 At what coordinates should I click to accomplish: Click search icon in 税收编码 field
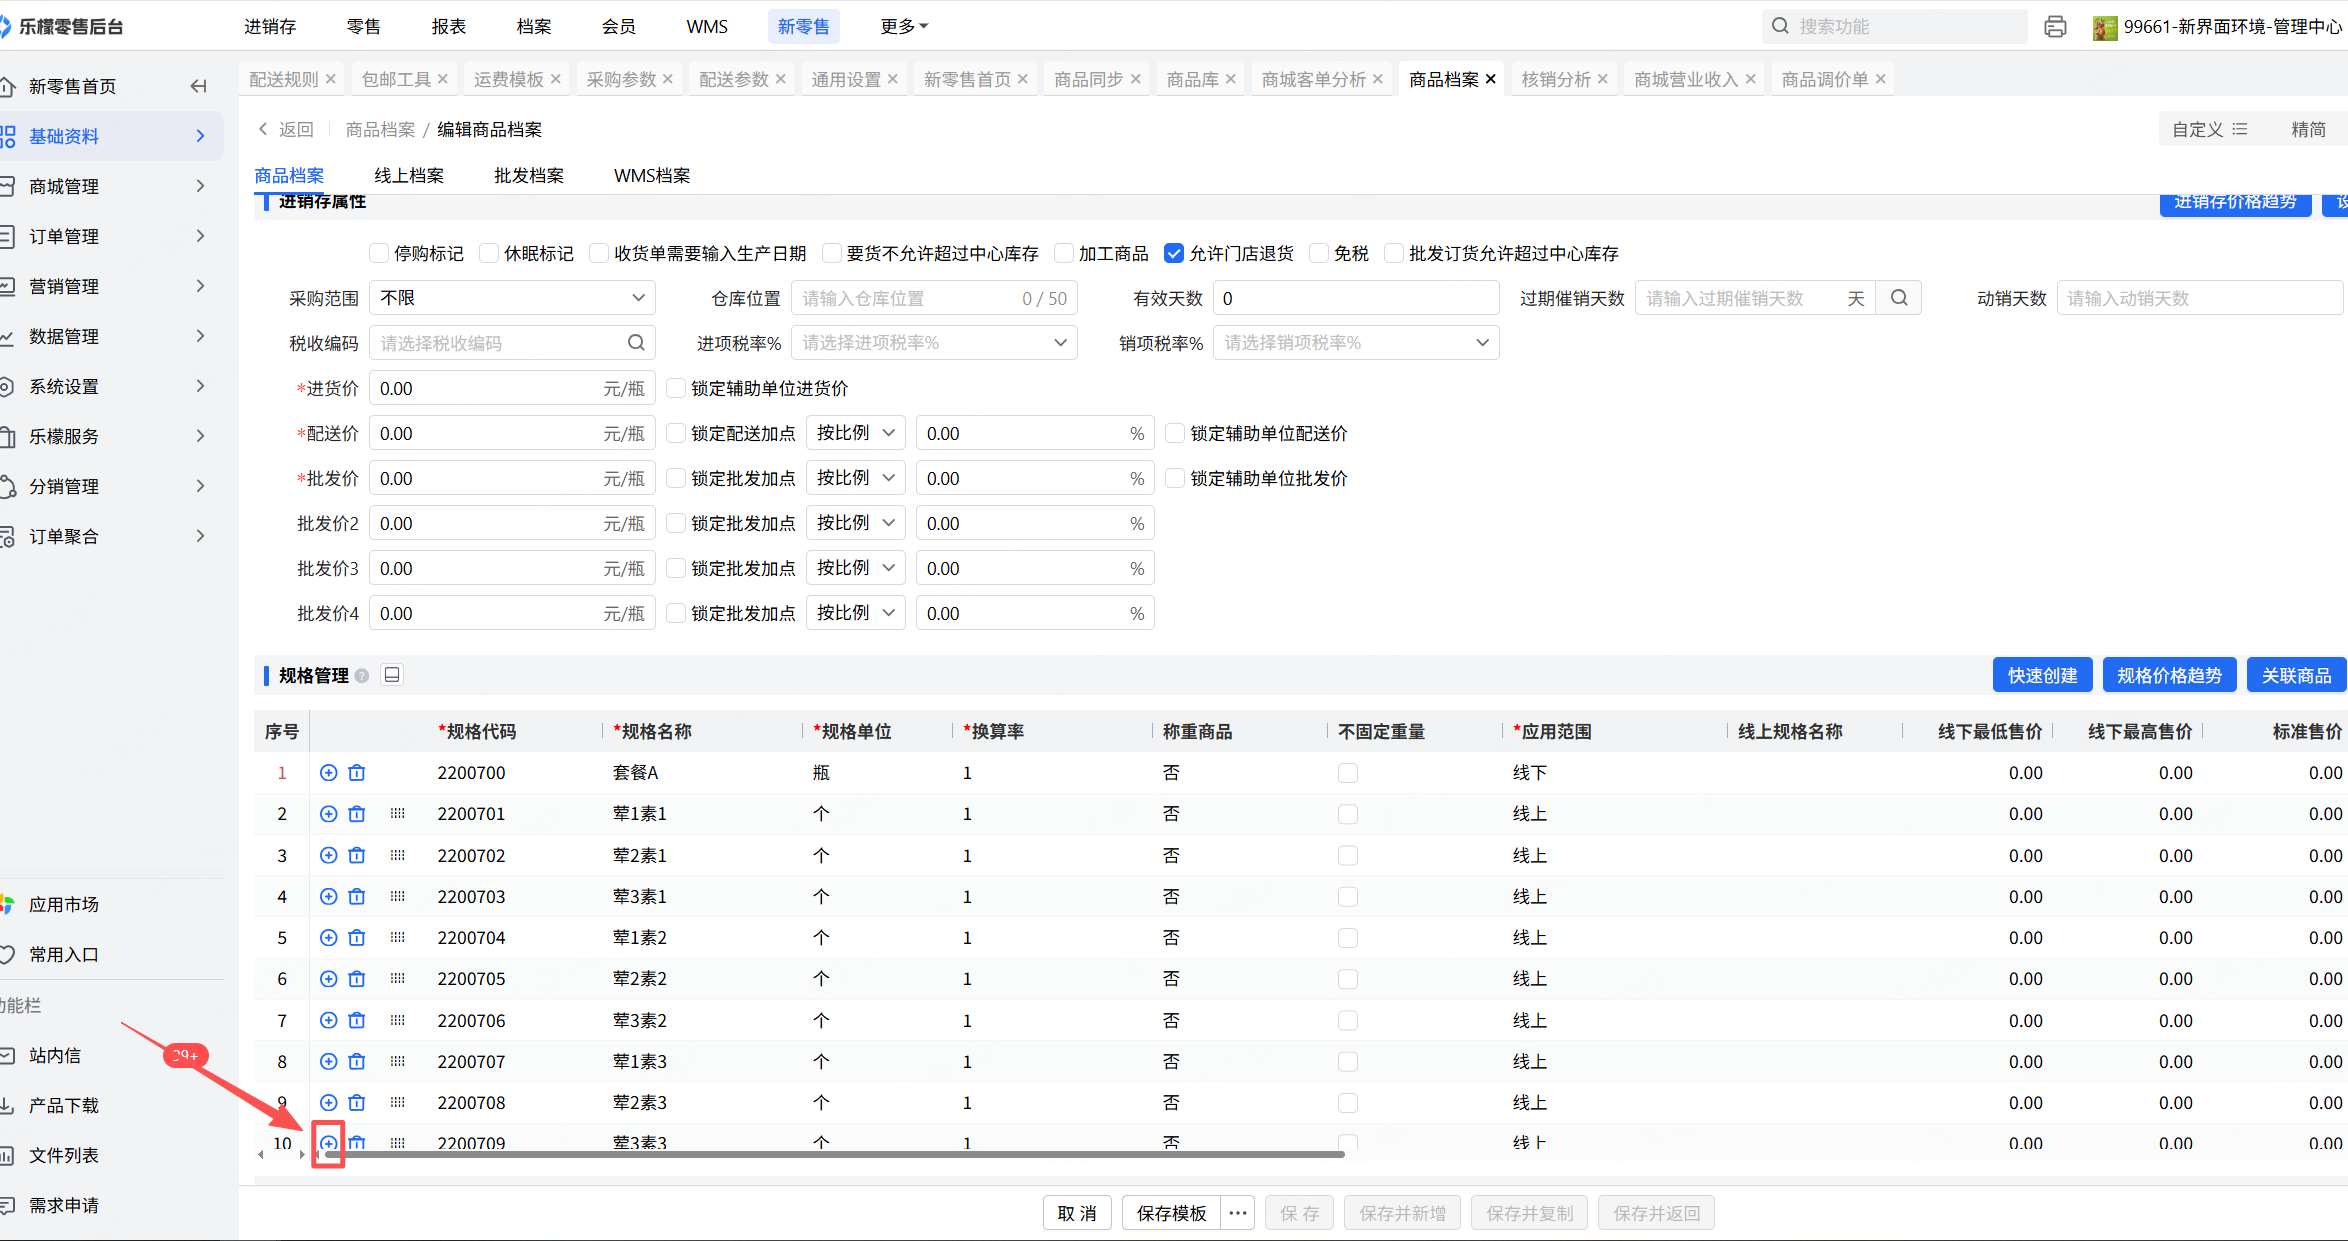click(636, 343)
